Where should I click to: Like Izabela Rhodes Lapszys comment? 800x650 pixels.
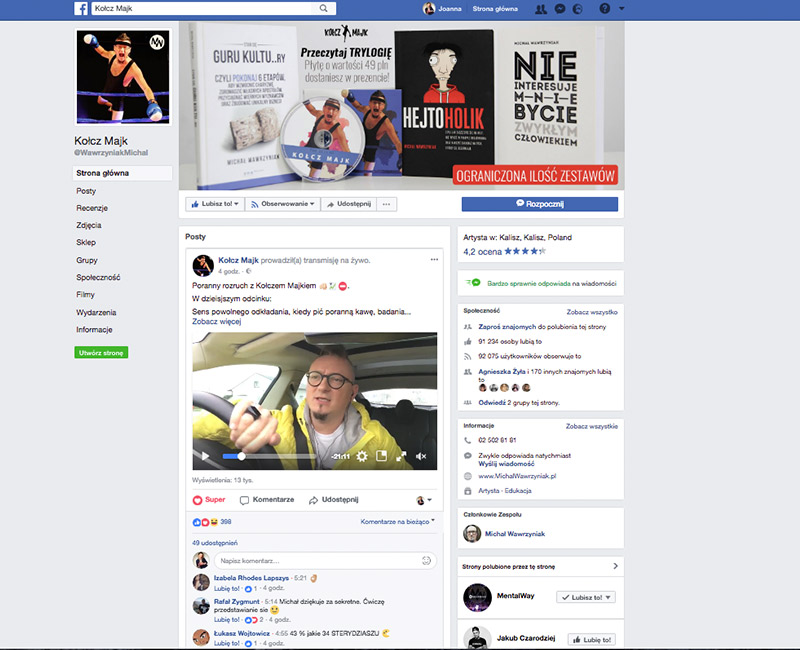click(x=227, y=588)
